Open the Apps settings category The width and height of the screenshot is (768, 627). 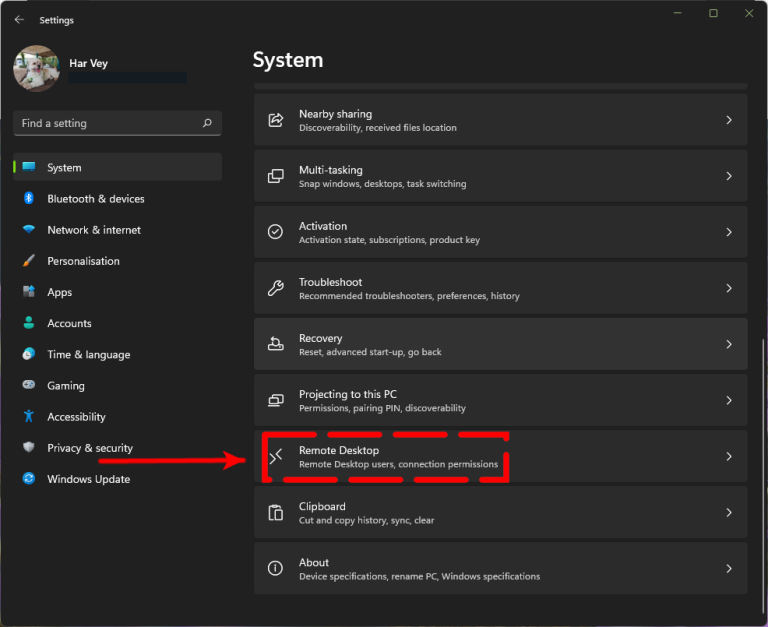pyautogui.click(x=118, y=292)
